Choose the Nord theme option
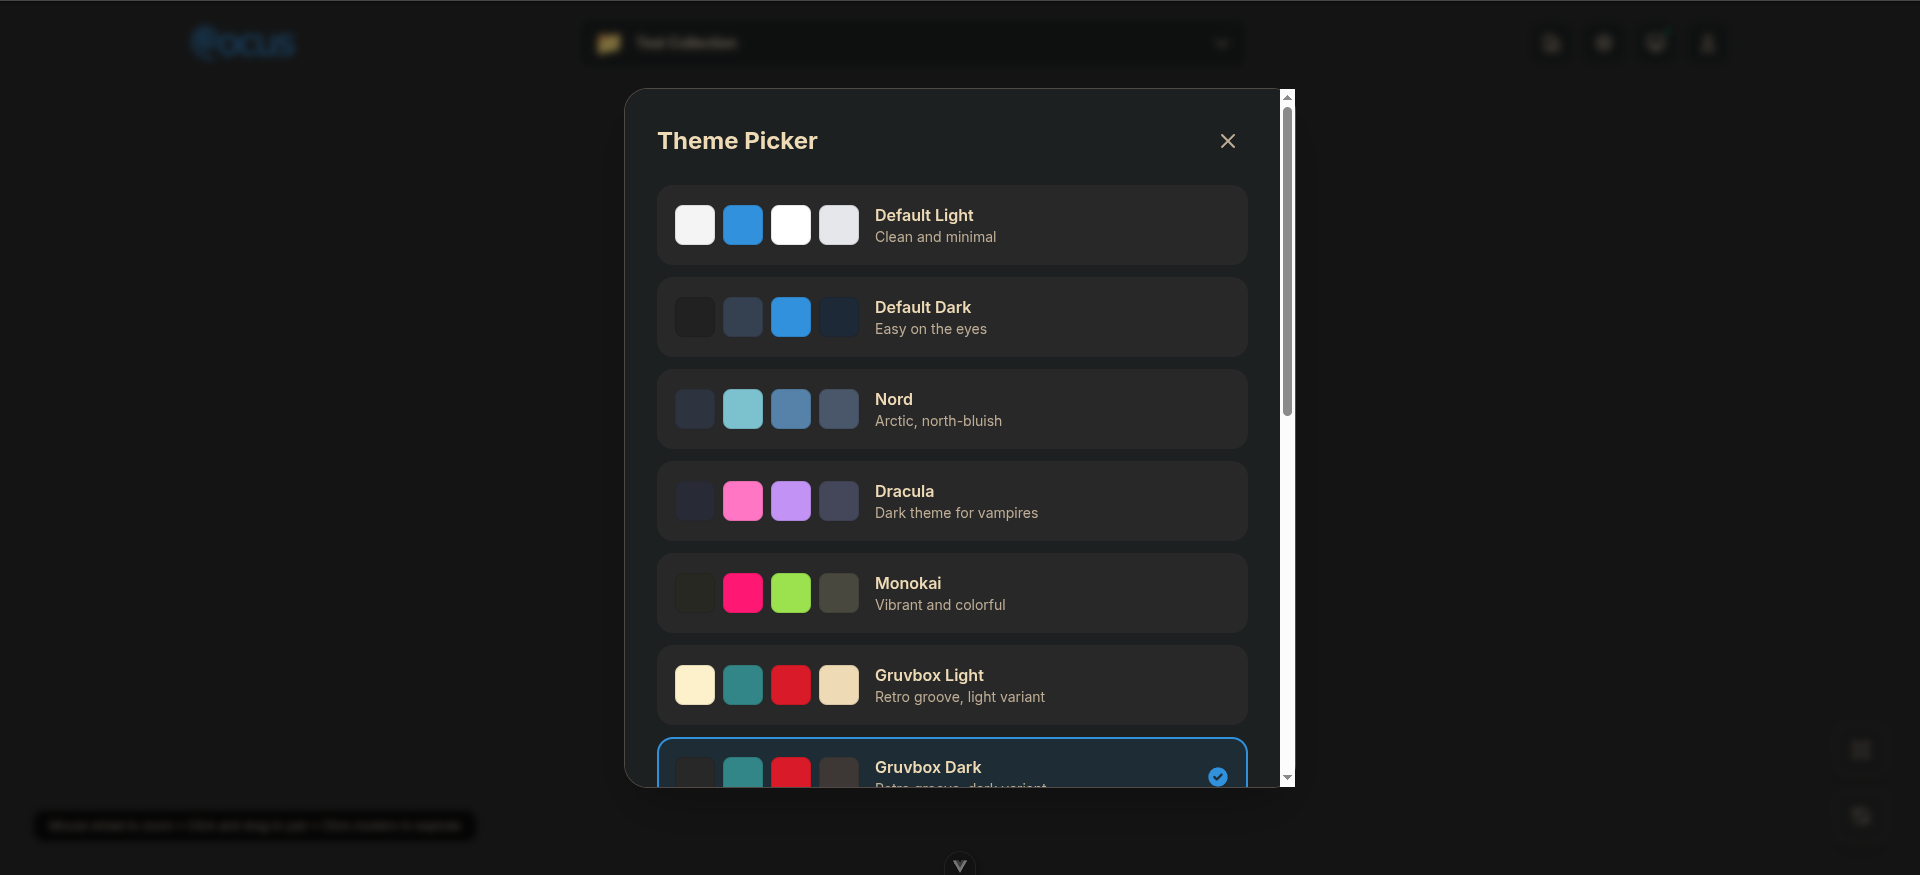The height and width of the screenshot is (875, 1920). click(952, 409)
